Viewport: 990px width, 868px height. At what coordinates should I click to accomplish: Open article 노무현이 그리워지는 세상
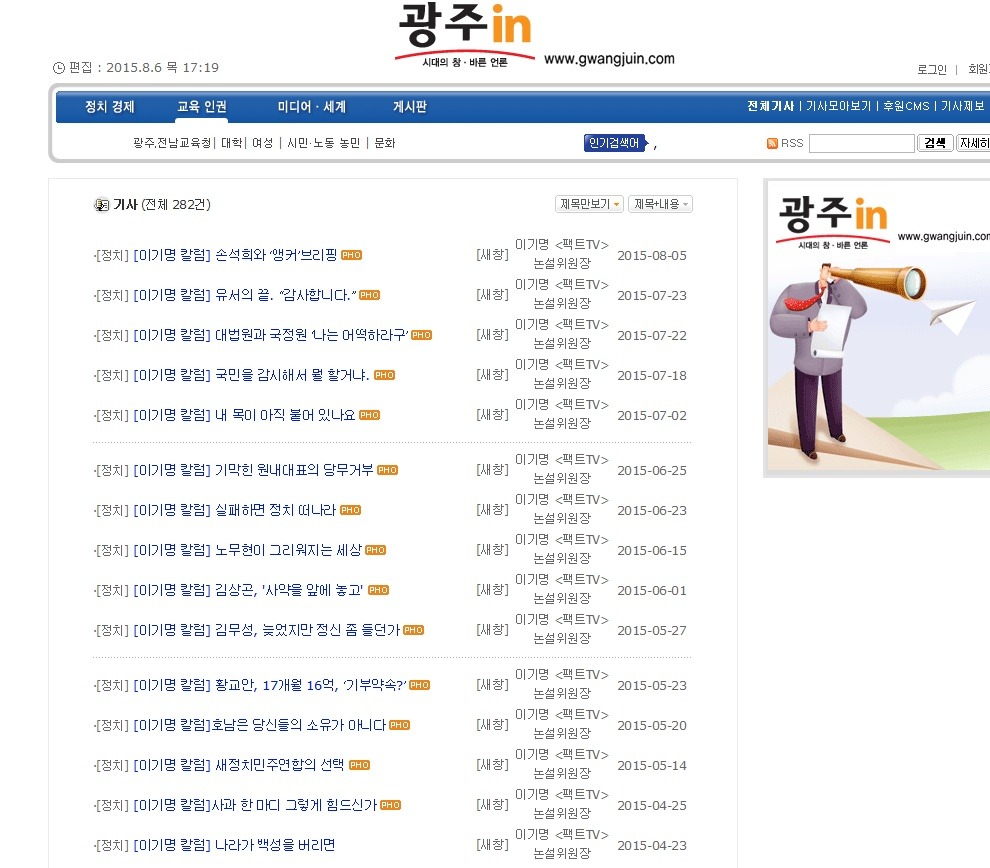(x=288, y=550)
